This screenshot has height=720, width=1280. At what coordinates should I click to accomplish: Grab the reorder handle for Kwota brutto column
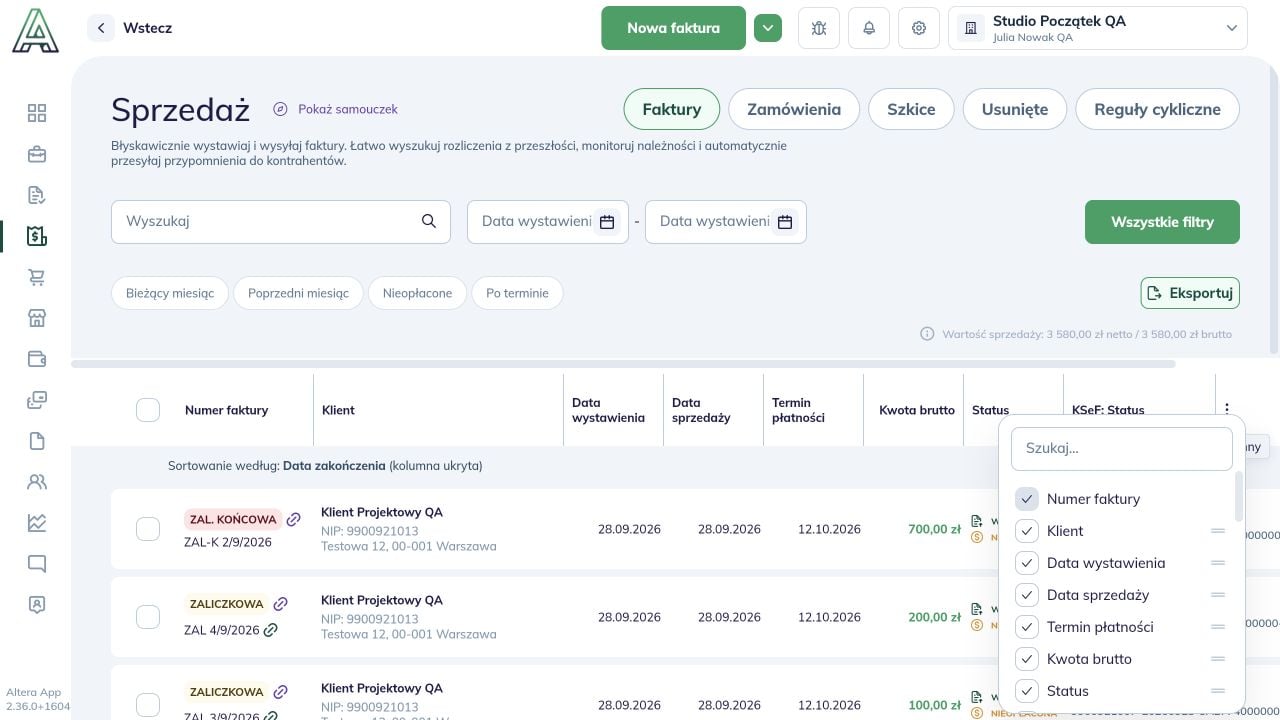click(1218, 659)
